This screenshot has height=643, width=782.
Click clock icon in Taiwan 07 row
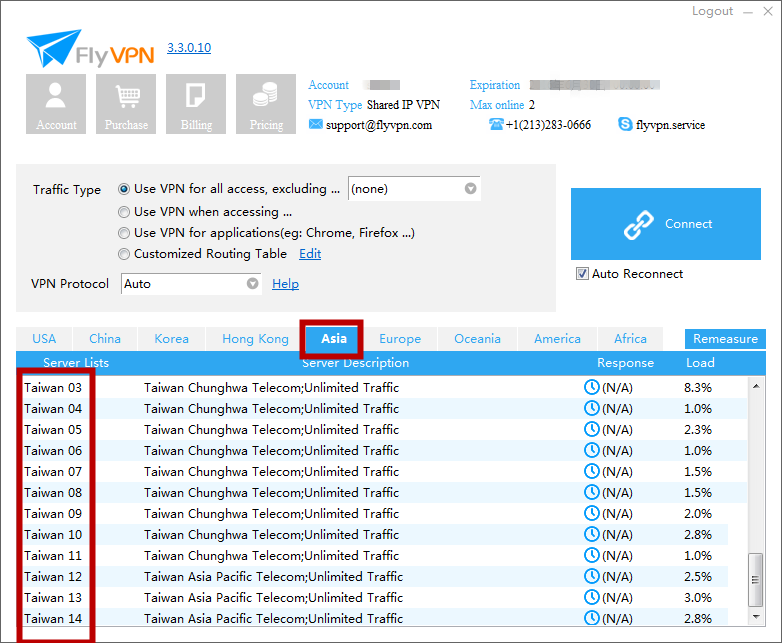pos(591,471)
